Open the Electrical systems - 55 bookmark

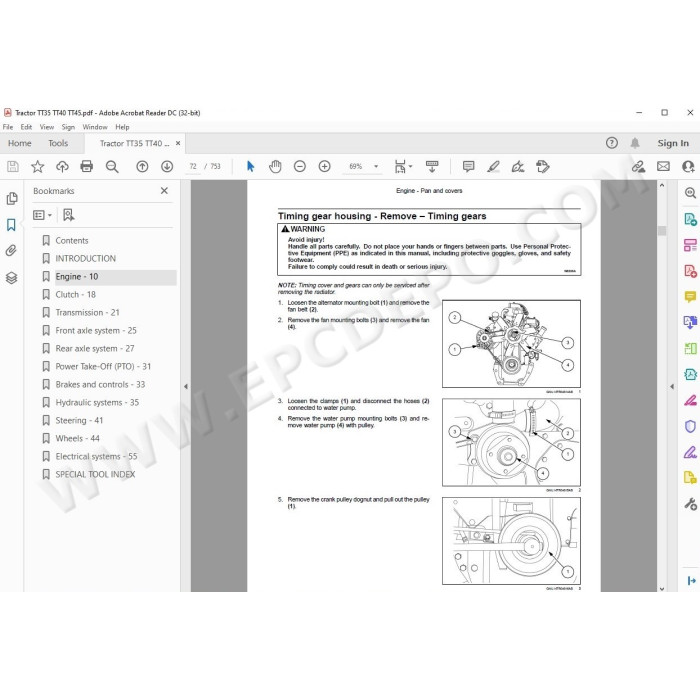coord(96,456)
